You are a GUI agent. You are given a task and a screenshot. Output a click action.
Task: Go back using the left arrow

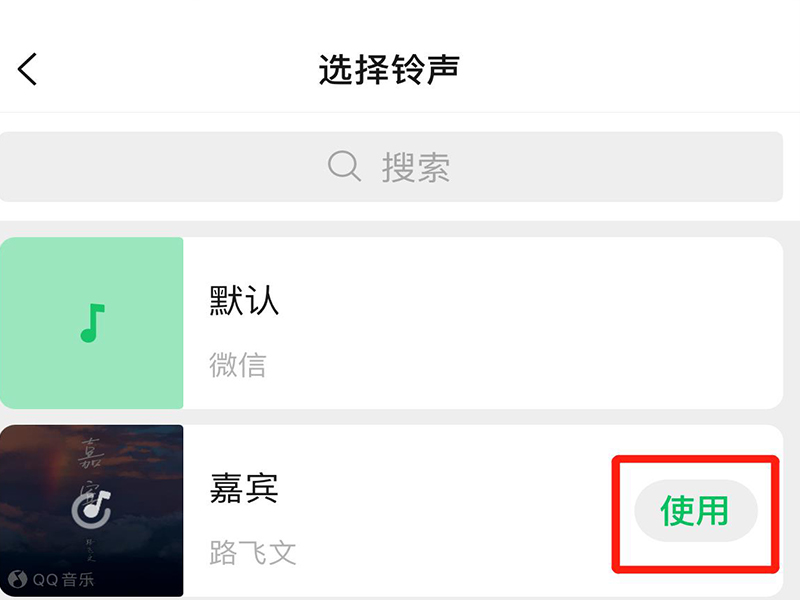point(27,69)
